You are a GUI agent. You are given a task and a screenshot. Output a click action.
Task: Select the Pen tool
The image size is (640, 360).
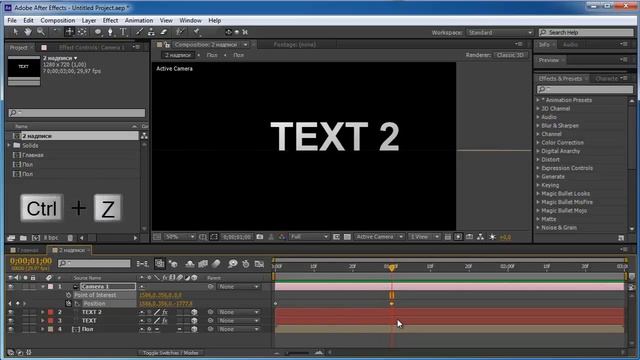(x=110, y=32)
